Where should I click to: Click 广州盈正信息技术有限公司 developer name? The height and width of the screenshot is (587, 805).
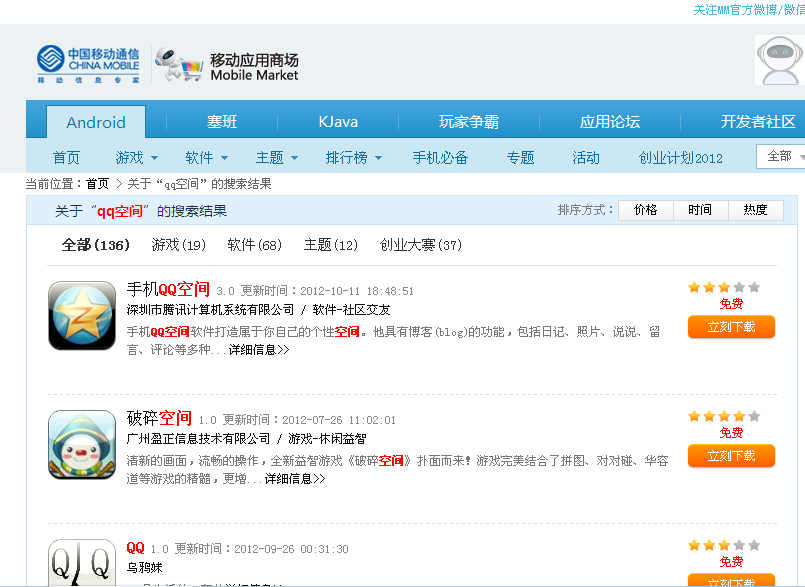tap(198, 439)
